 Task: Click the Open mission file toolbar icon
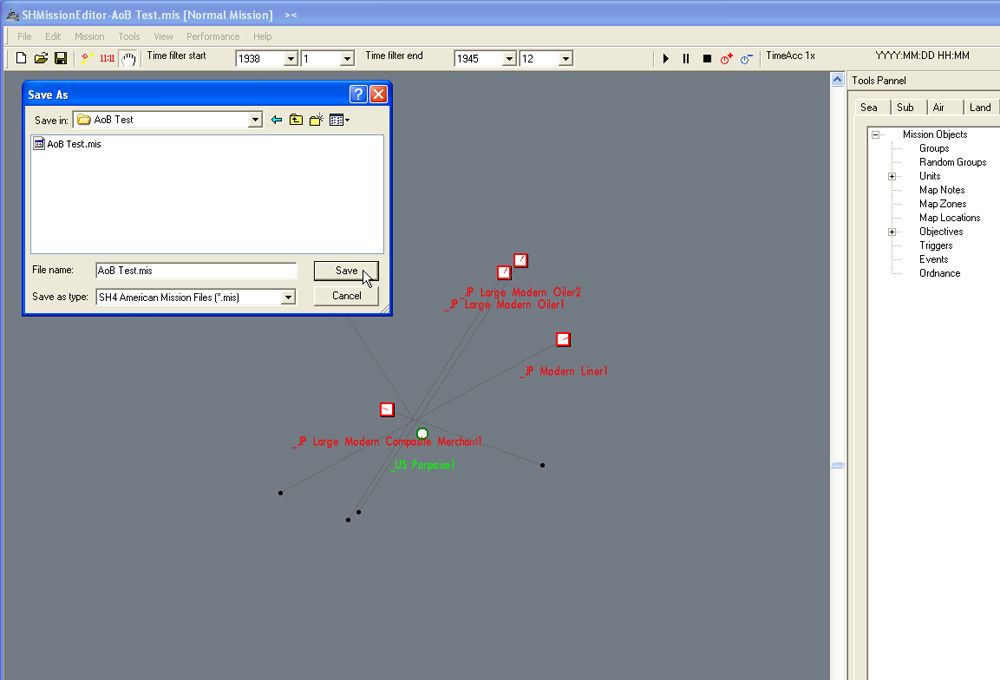[41, 58]
